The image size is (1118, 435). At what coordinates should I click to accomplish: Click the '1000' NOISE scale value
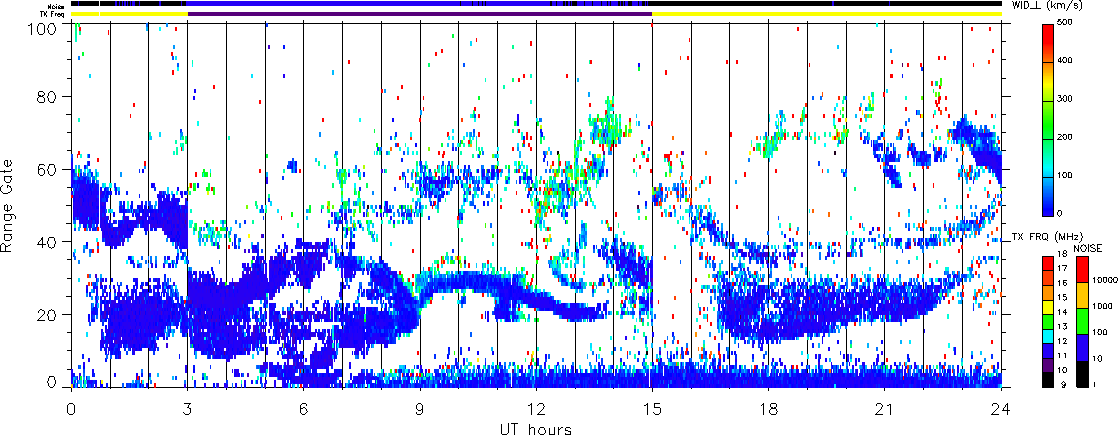1101,308
